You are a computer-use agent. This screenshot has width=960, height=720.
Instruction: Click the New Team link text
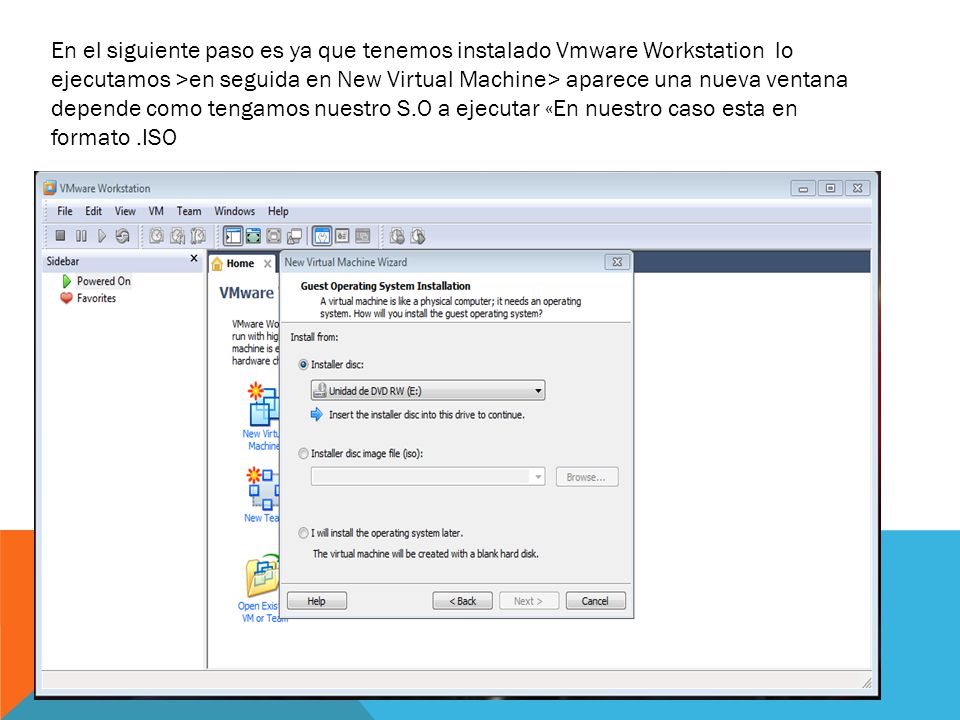pos(261,518)
